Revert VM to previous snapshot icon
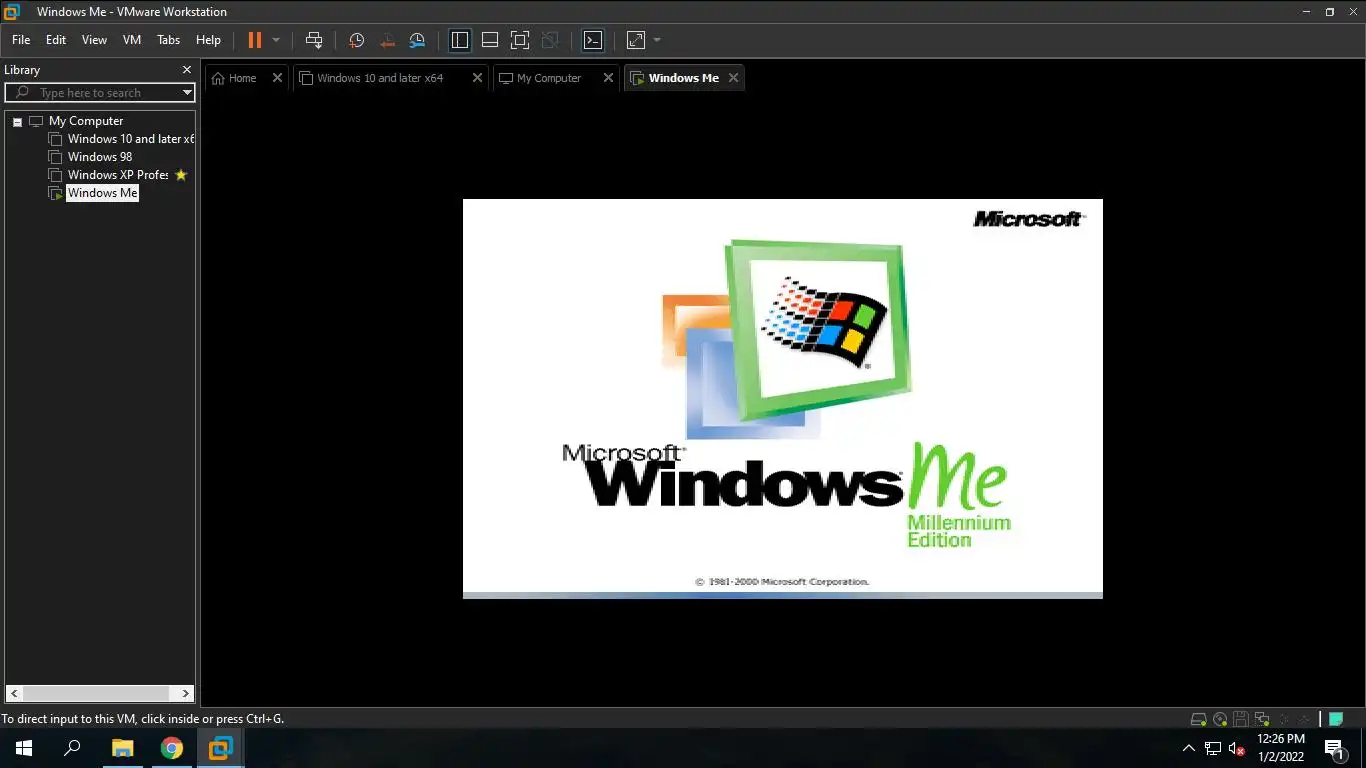This screenshot has height=768, width=1366. click(387, 40)
